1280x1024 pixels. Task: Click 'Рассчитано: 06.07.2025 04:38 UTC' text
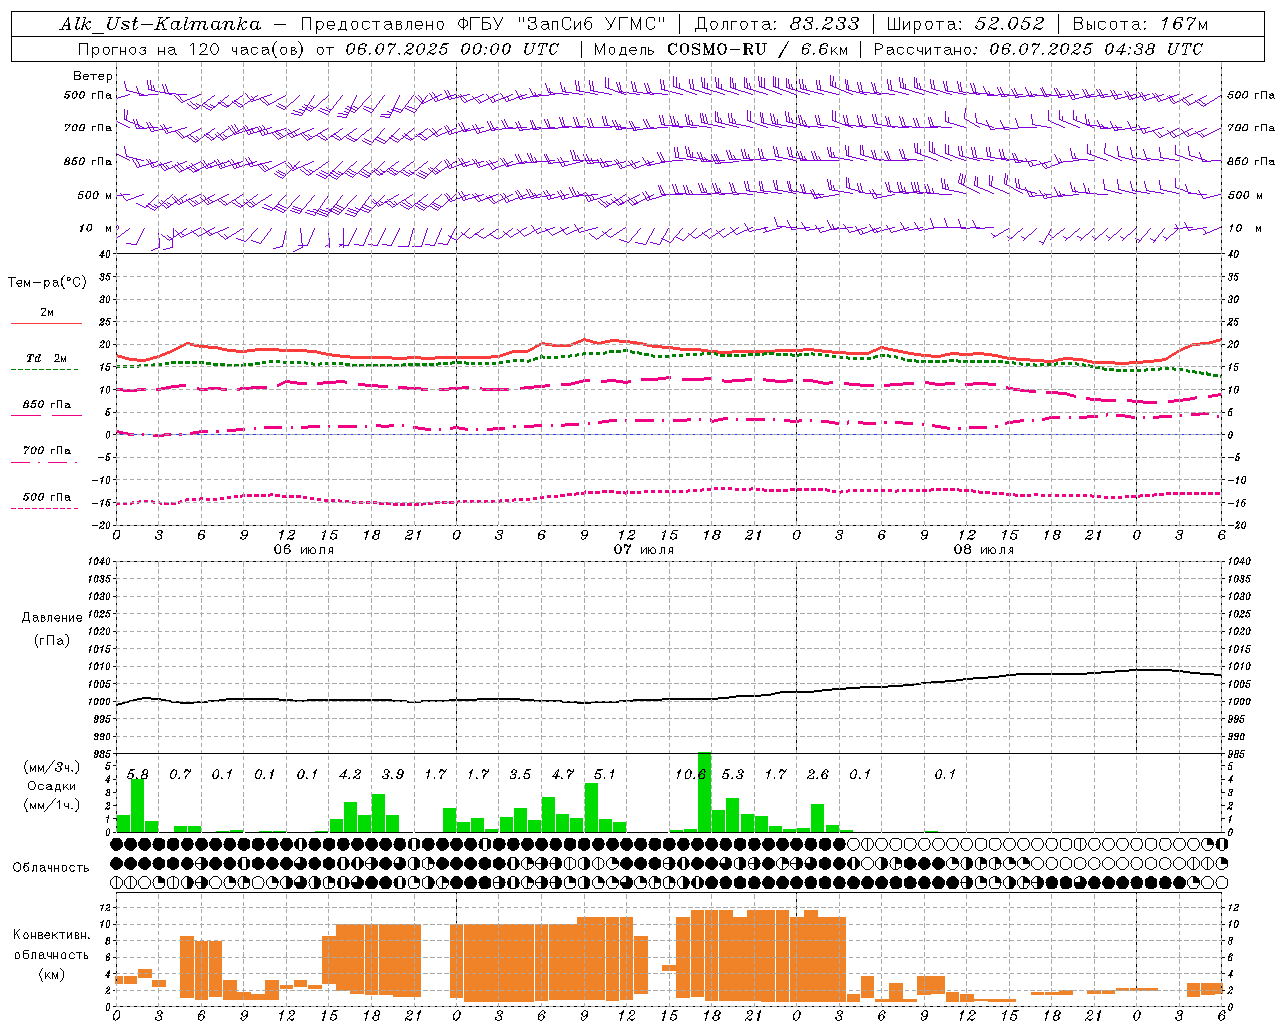[x=1038, y=49]
